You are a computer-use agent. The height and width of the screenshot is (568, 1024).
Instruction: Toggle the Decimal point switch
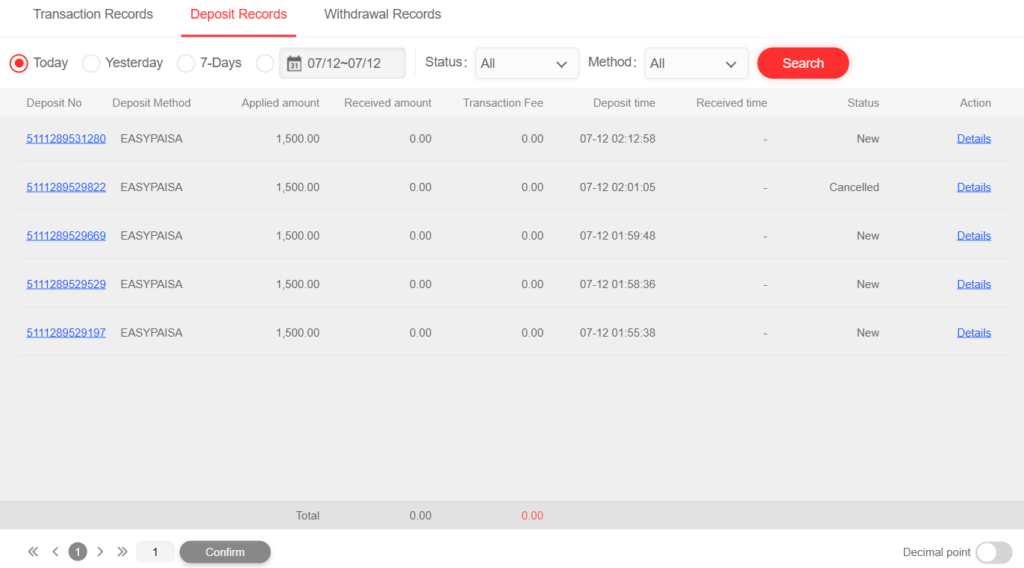click(x=994, y=552)
